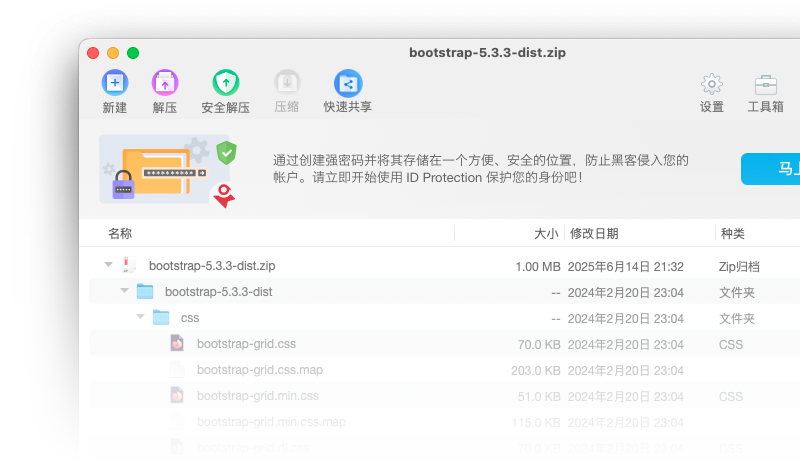Click the zip archive file icon
Viewport: 800px width, 465px height.
tap(129, 265)
